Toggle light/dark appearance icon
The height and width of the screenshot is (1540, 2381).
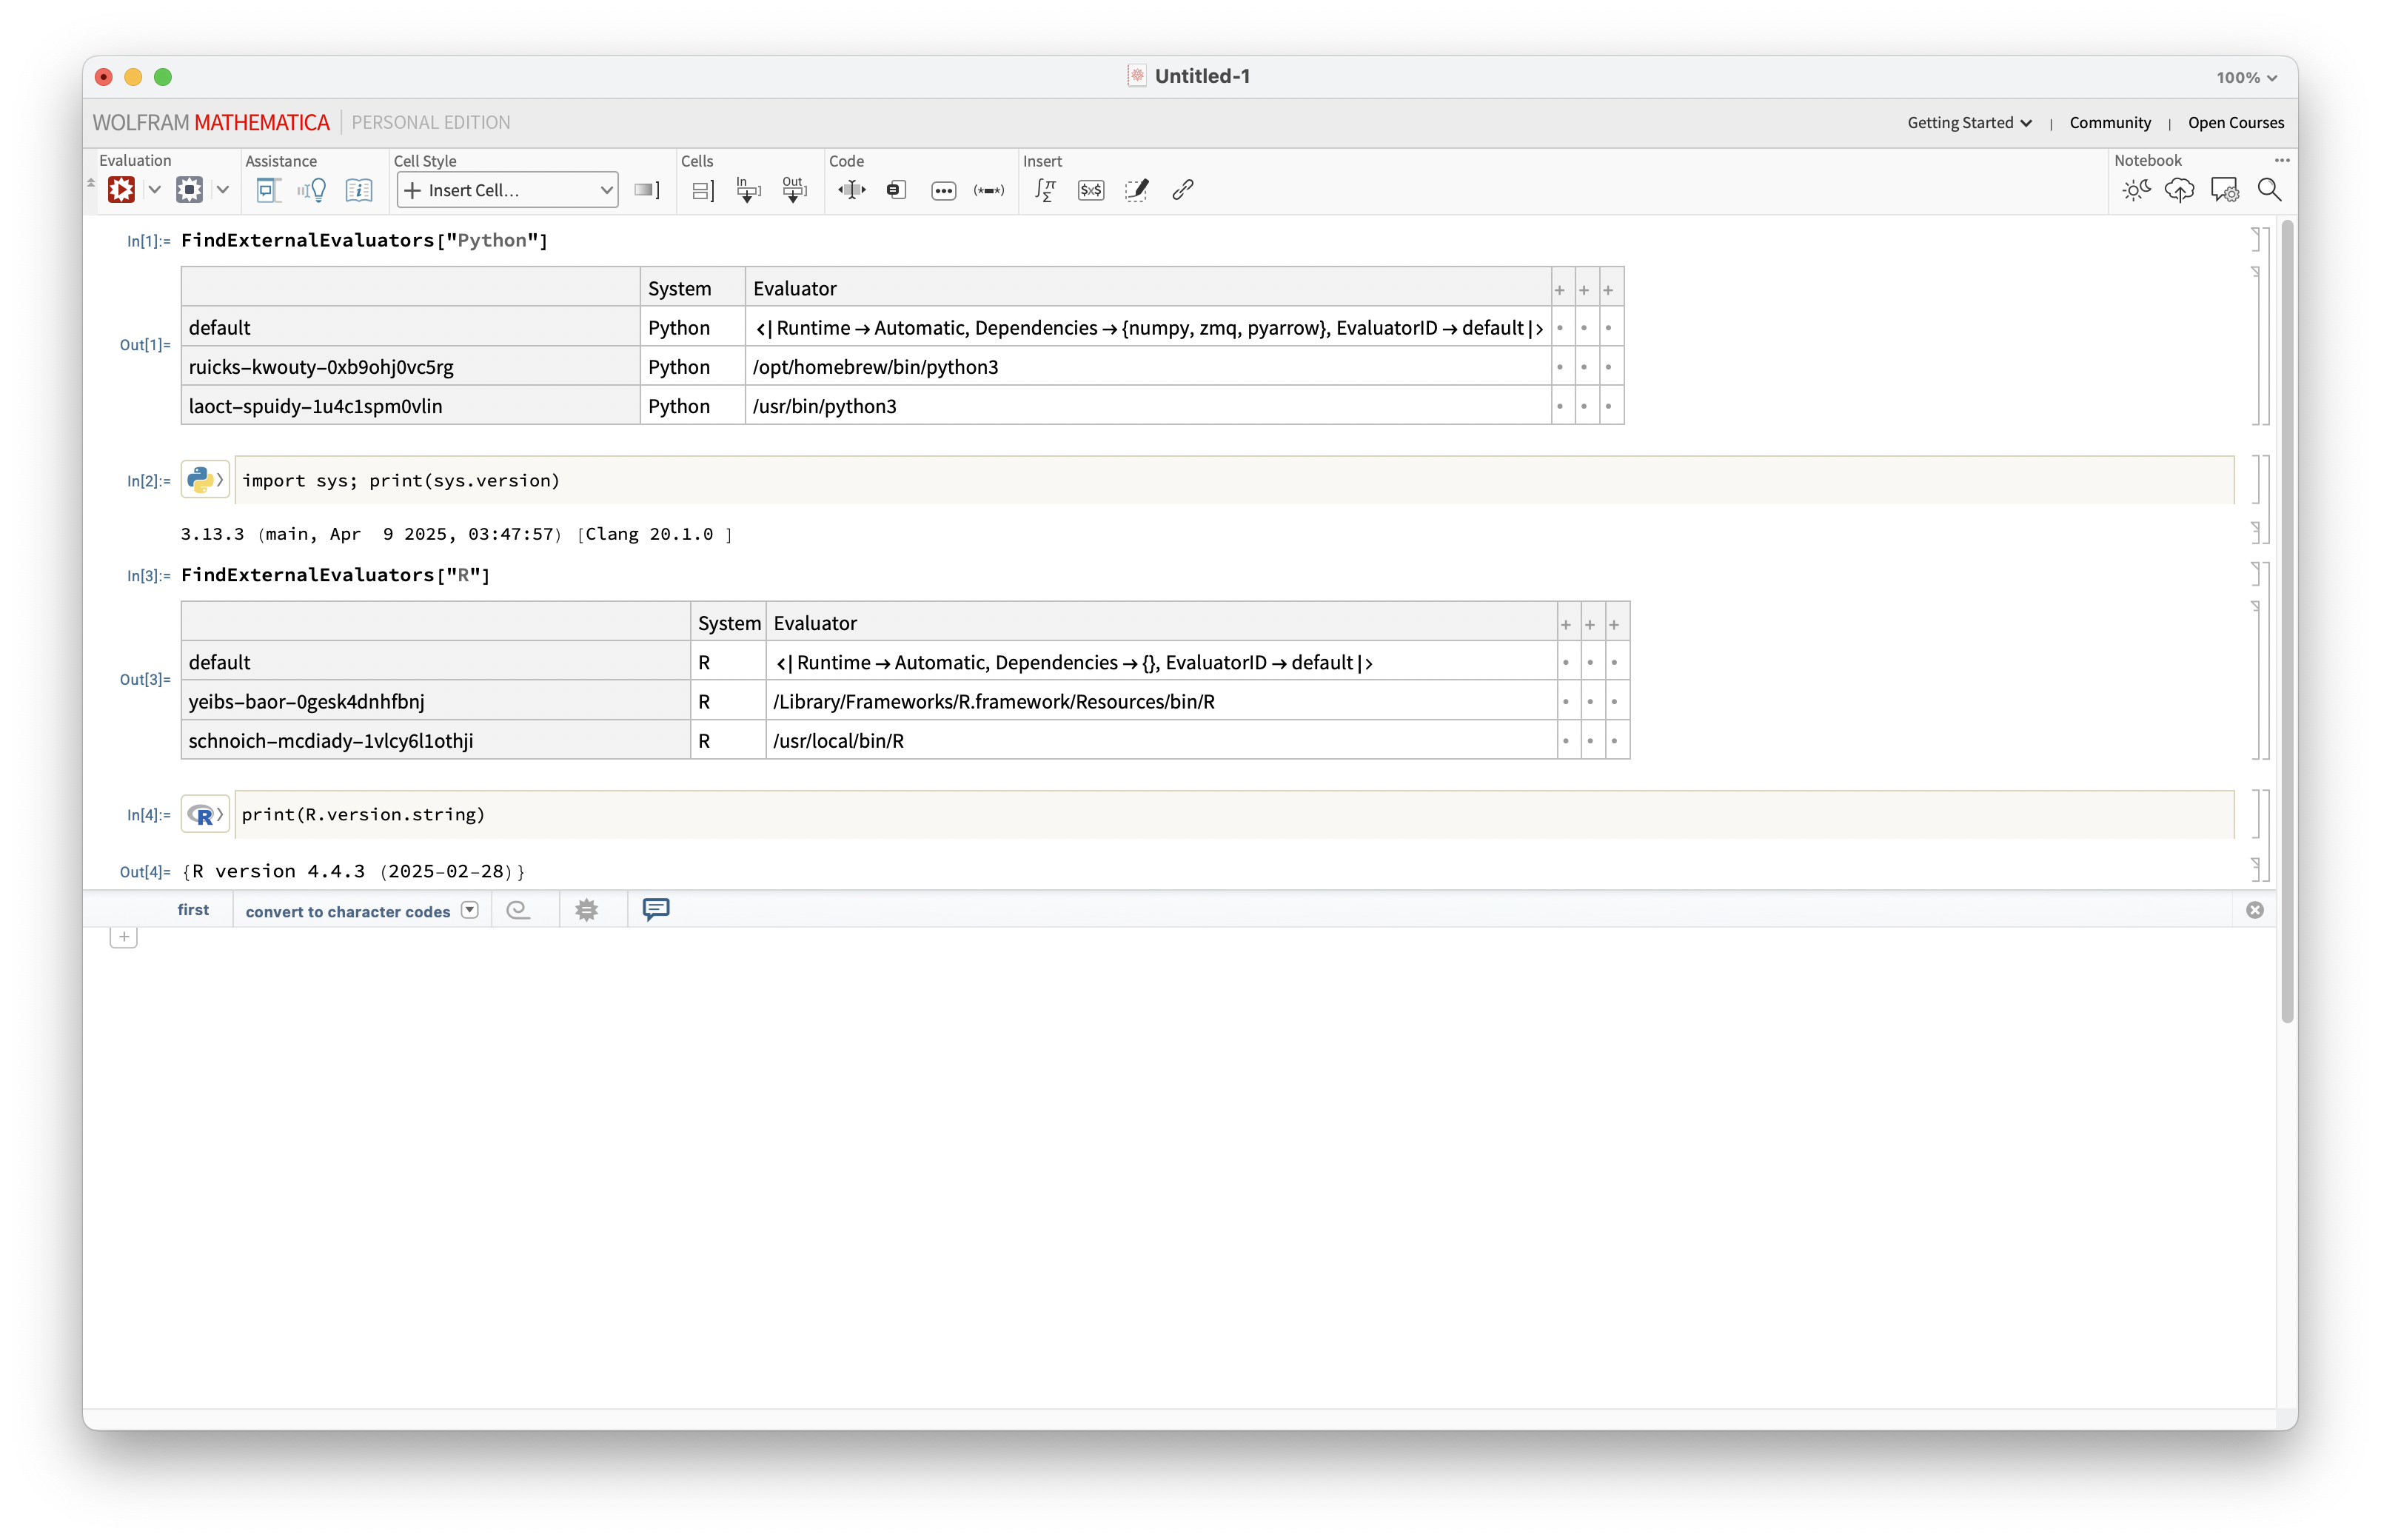click(2135, 190)
